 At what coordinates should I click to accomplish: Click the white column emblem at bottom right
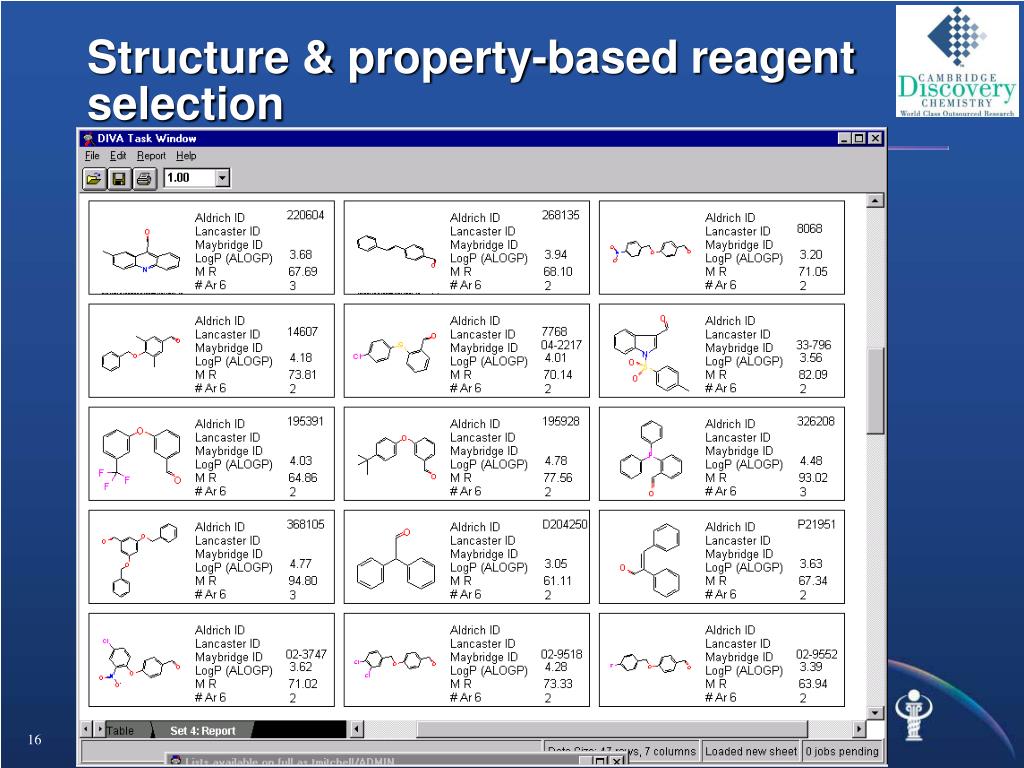click(913, 715)
